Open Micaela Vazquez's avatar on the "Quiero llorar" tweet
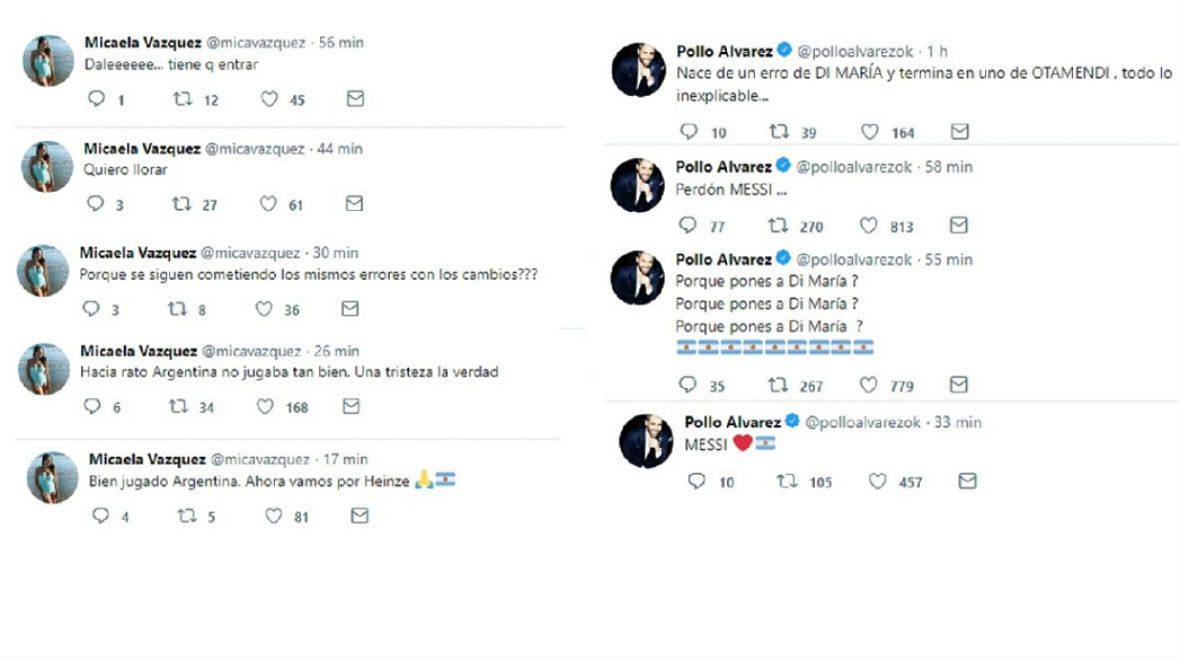The width and height of the screenshot is (1180, 660). 48,166
